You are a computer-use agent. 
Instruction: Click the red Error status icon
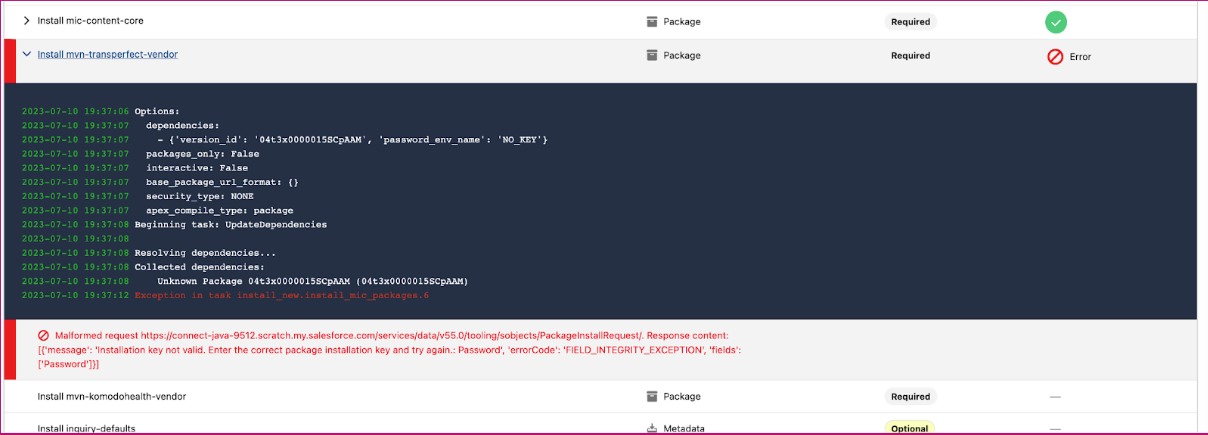(x=1055, y=57)
